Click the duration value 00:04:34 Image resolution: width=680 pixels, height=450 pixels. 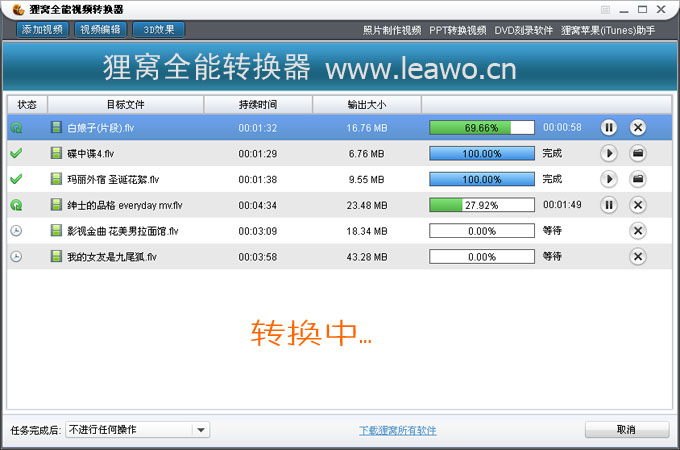[x=258, y=205]
